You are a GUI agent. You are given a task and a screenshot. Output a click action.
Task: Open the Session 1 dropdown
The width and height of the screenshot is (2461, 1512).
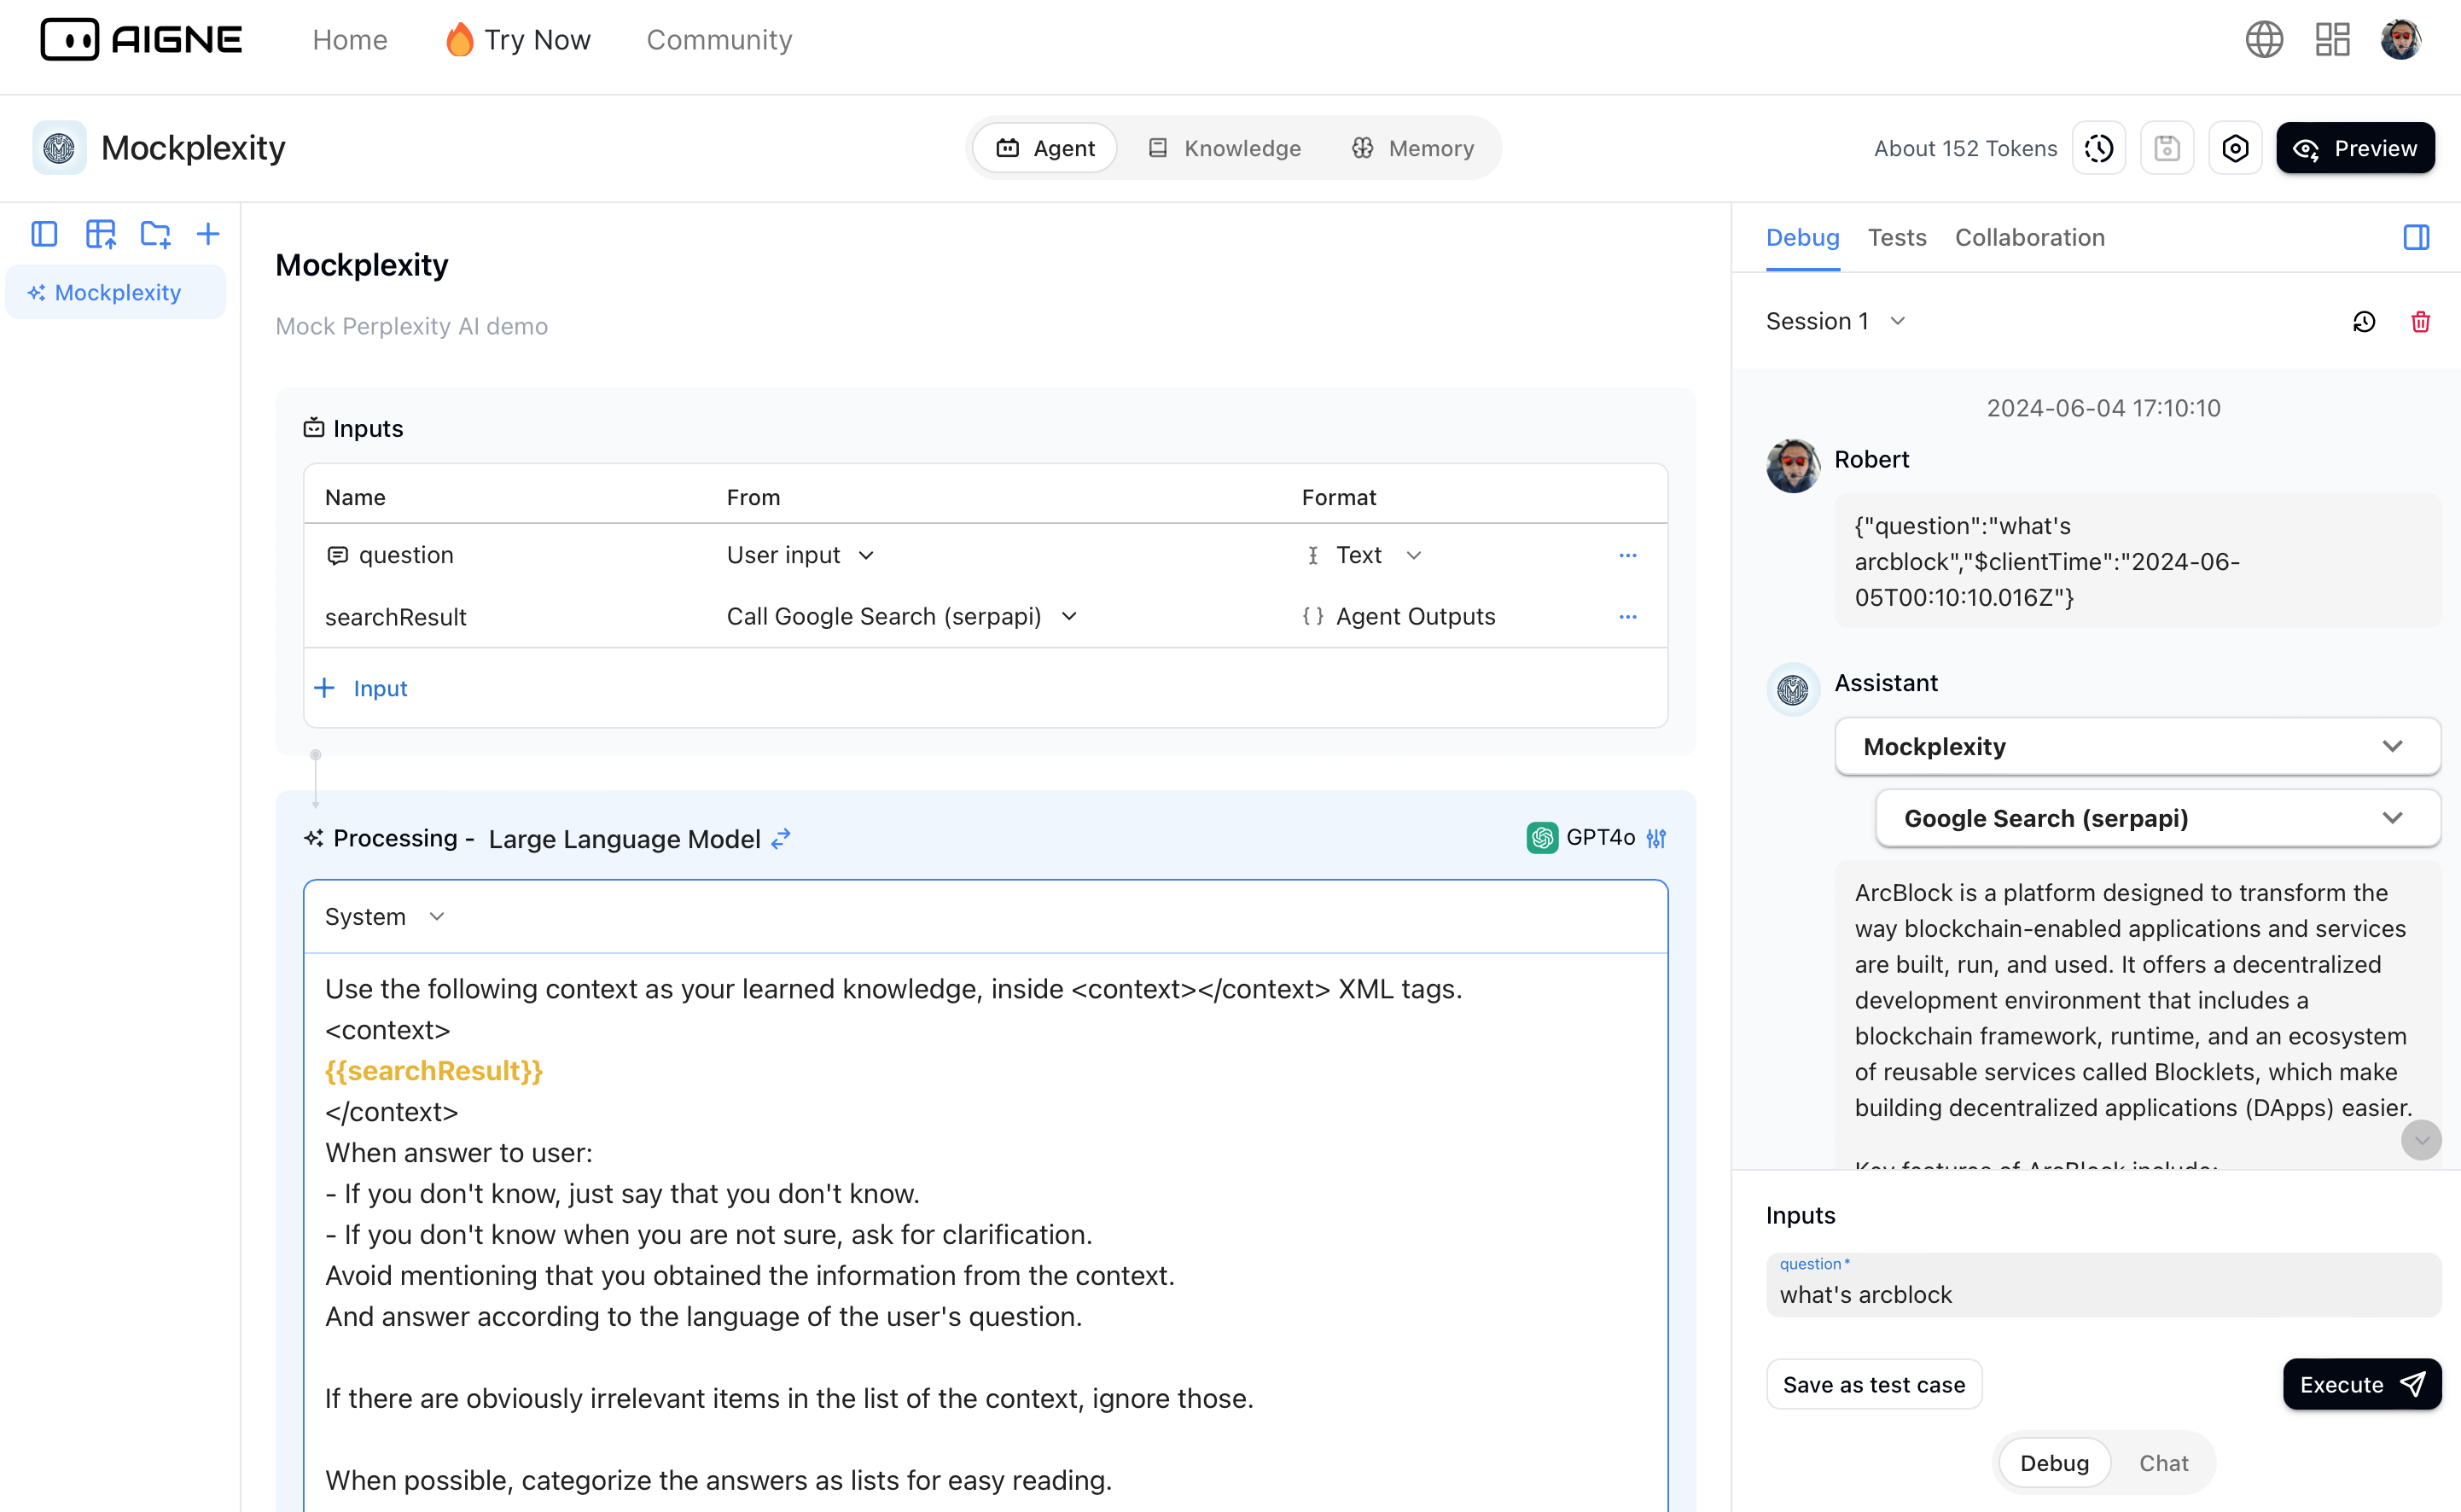coord(1835,321)
